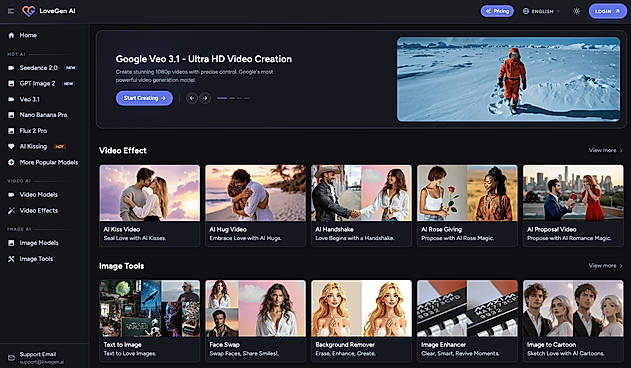Click 'Love Begins with a Handshake.' caption
631x368 pixels.
pyautogui.click(x=355, y=238)
